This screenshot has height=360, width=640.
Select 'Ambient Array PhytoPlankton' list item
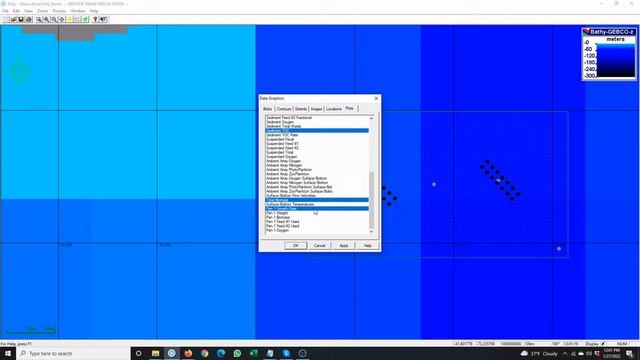(x=317, y=170)
